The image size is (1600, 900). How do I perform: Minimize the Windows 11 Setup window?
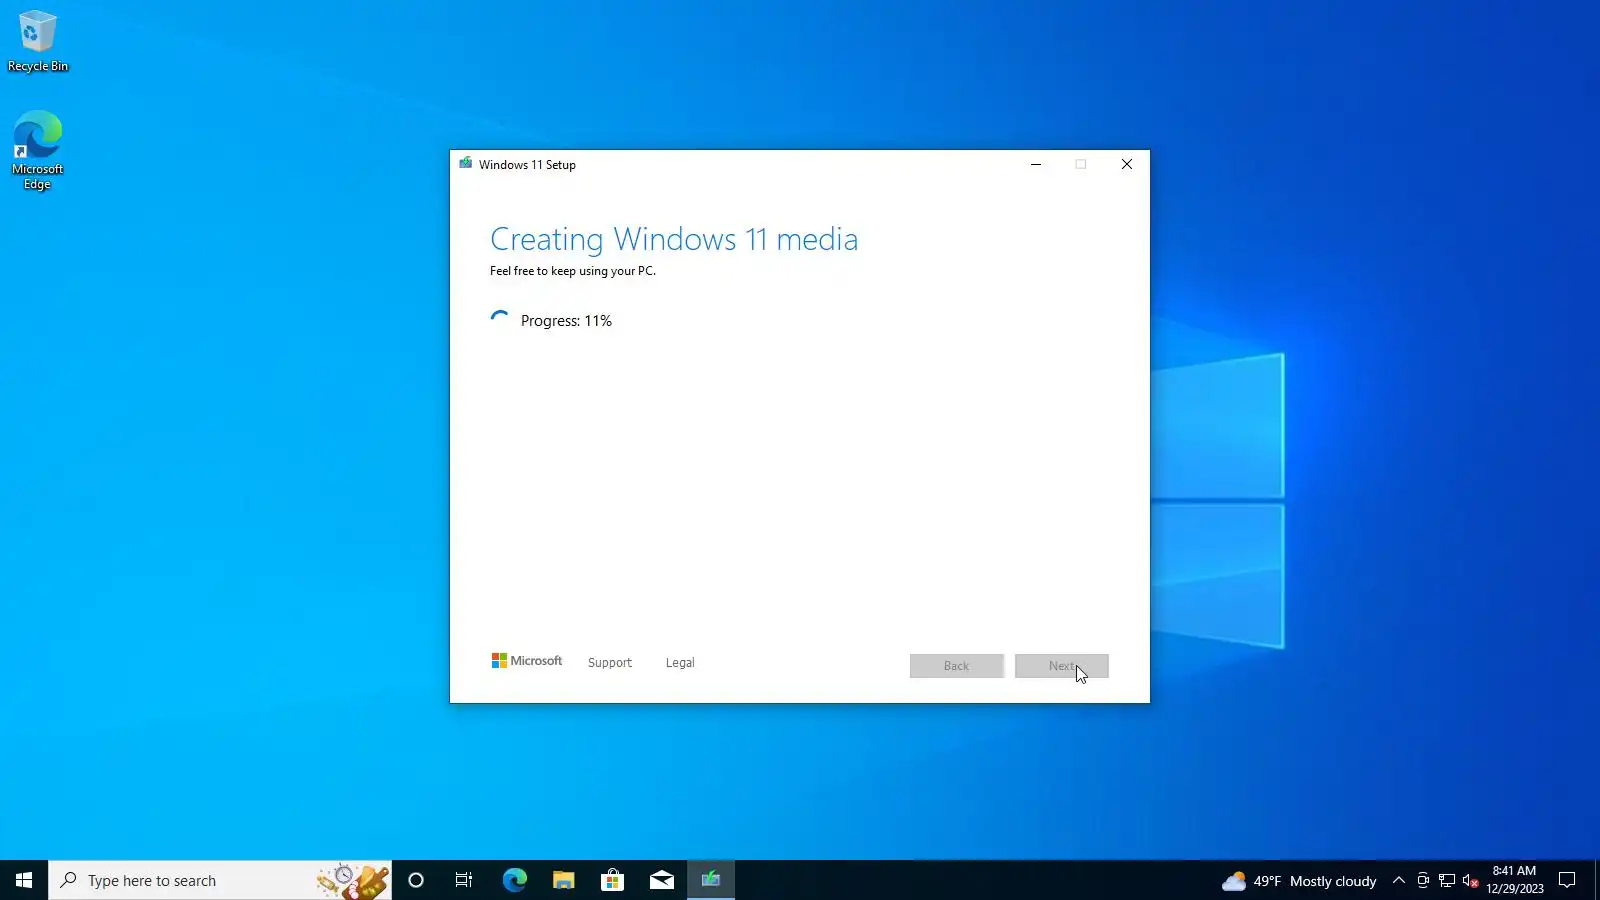pos(1036,164)
